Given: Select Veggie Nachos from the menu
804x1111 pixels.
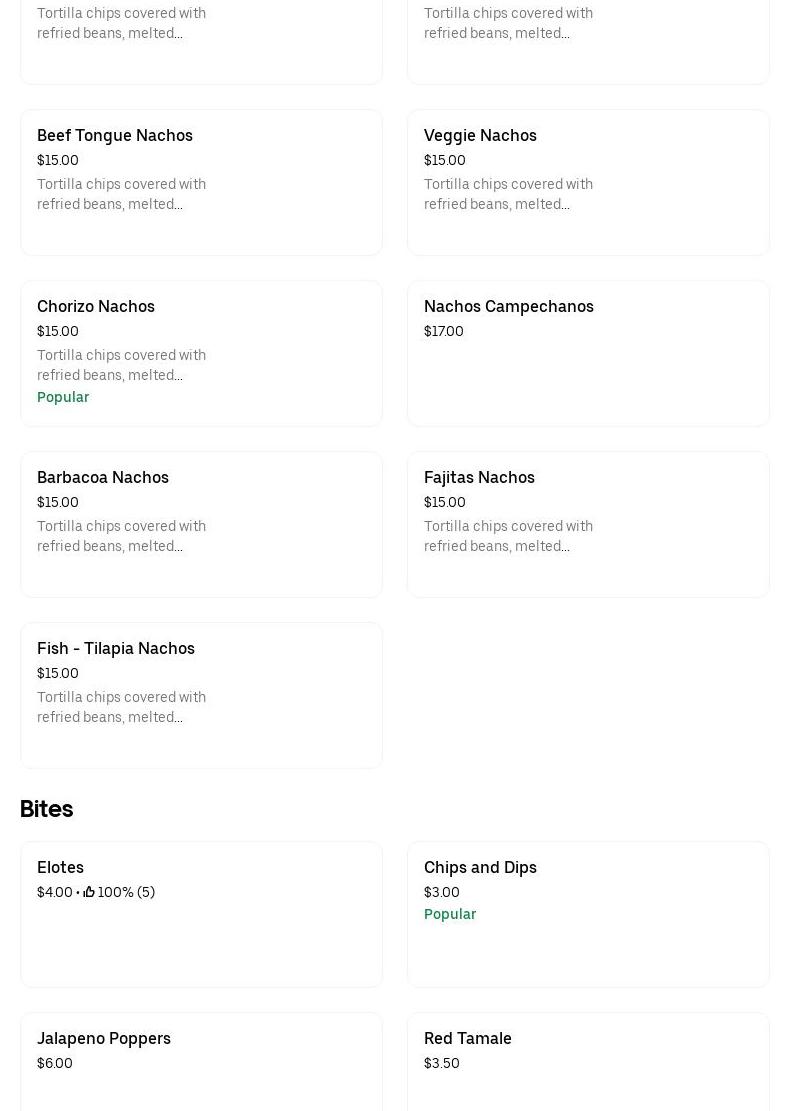Looking at the screenshot, I should [480, 136].
